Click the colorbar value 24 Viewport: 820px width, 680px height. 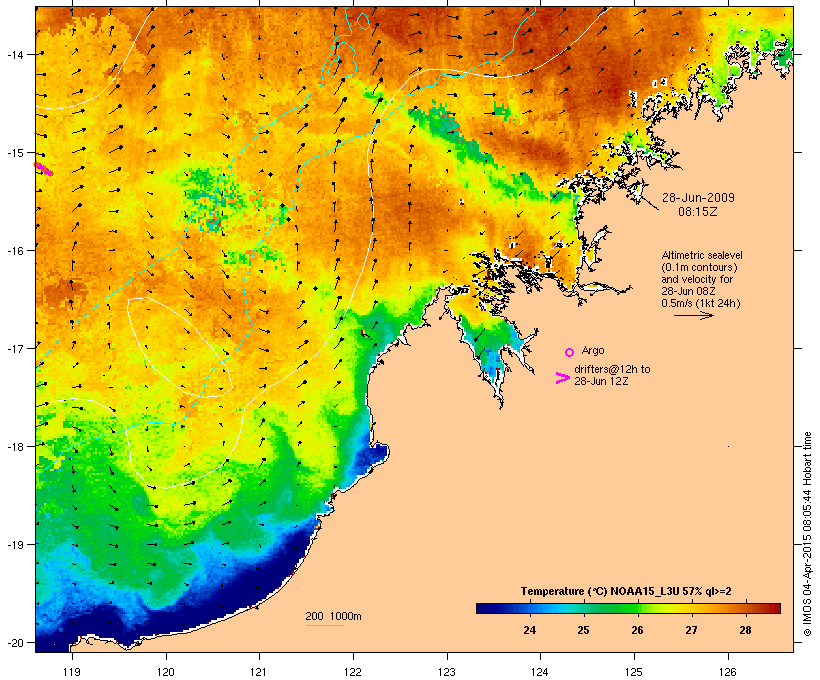click(x=530, y=630)
